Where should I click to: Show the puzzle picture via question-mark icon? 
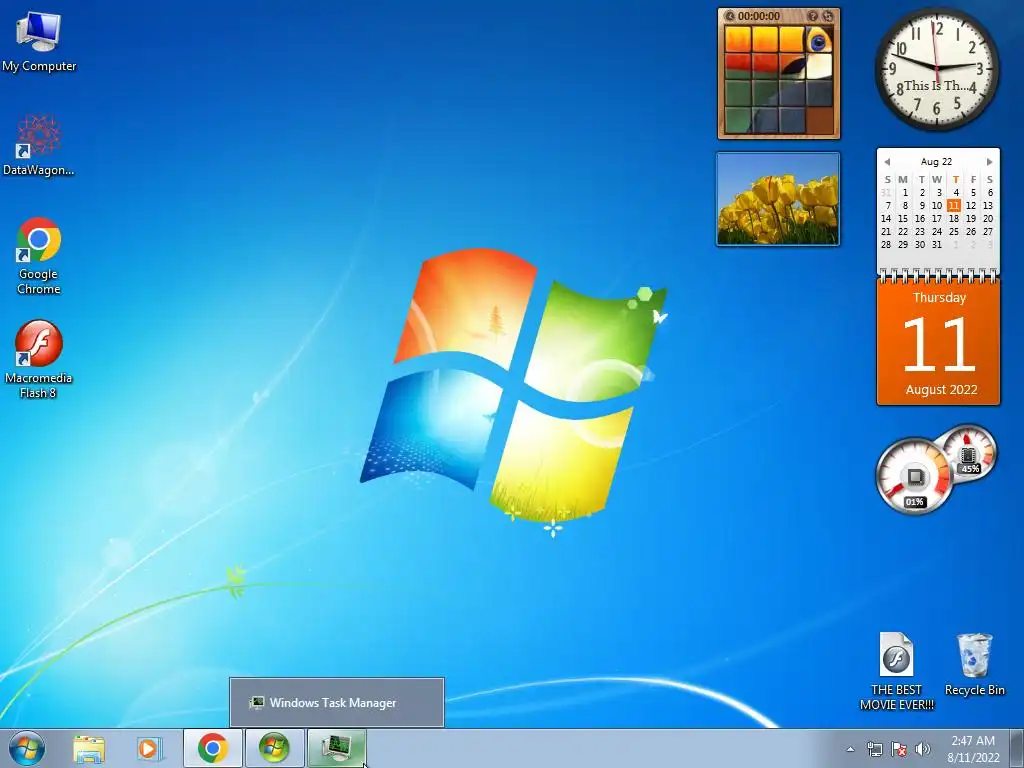pyautogui.click(x=812, y=16)
